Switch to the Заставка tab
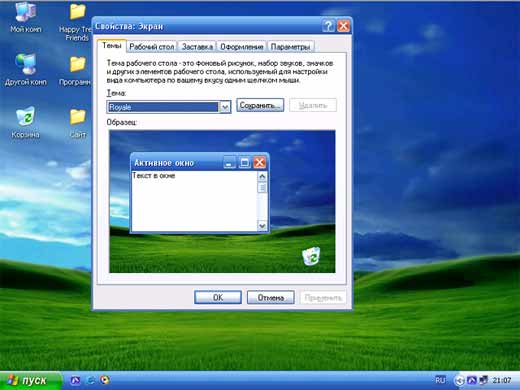This screenshot has height=390, width=520. 197,47
